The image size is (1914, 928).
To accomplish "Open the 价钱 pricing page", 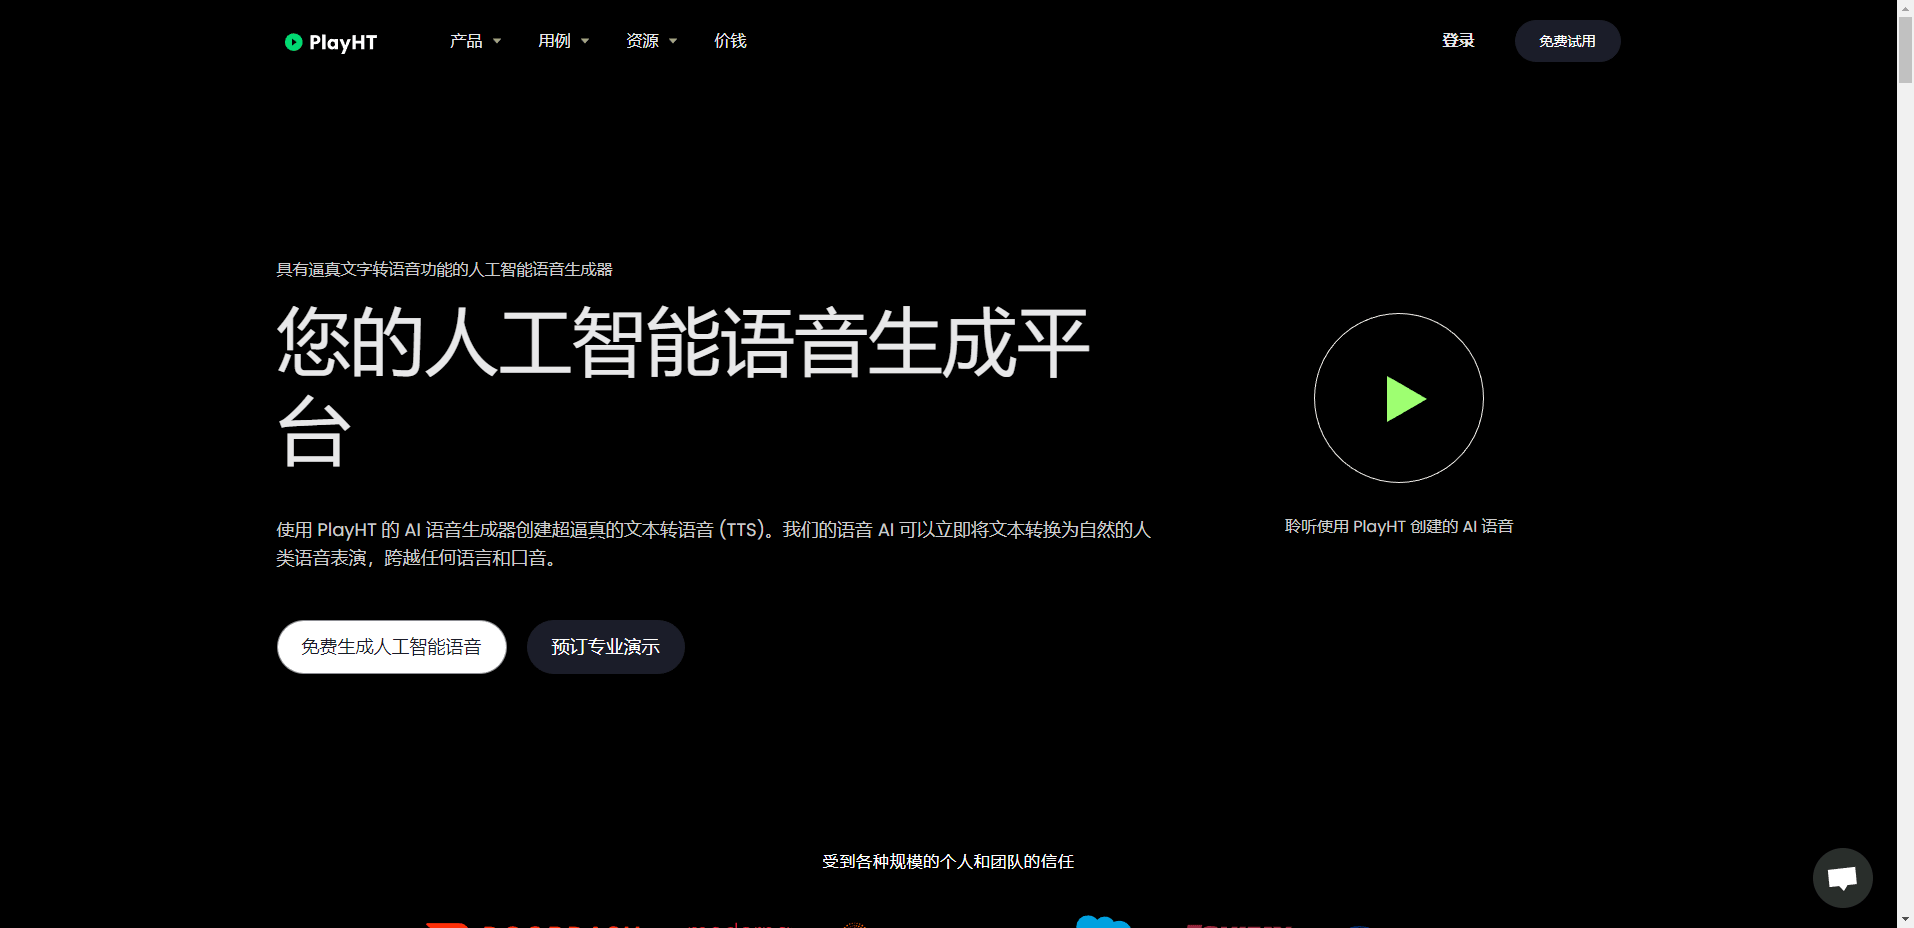I will pos(730,41).
